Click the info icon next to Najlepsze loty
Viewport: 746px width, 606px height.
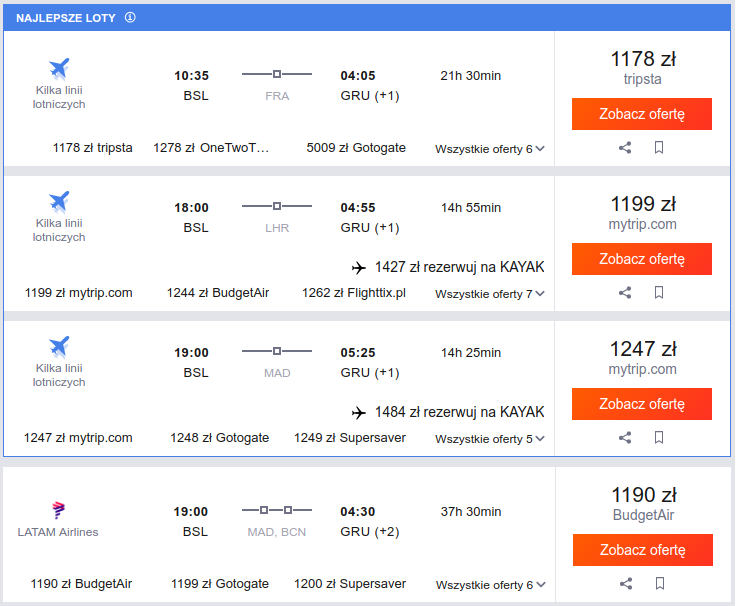point(130,18)
